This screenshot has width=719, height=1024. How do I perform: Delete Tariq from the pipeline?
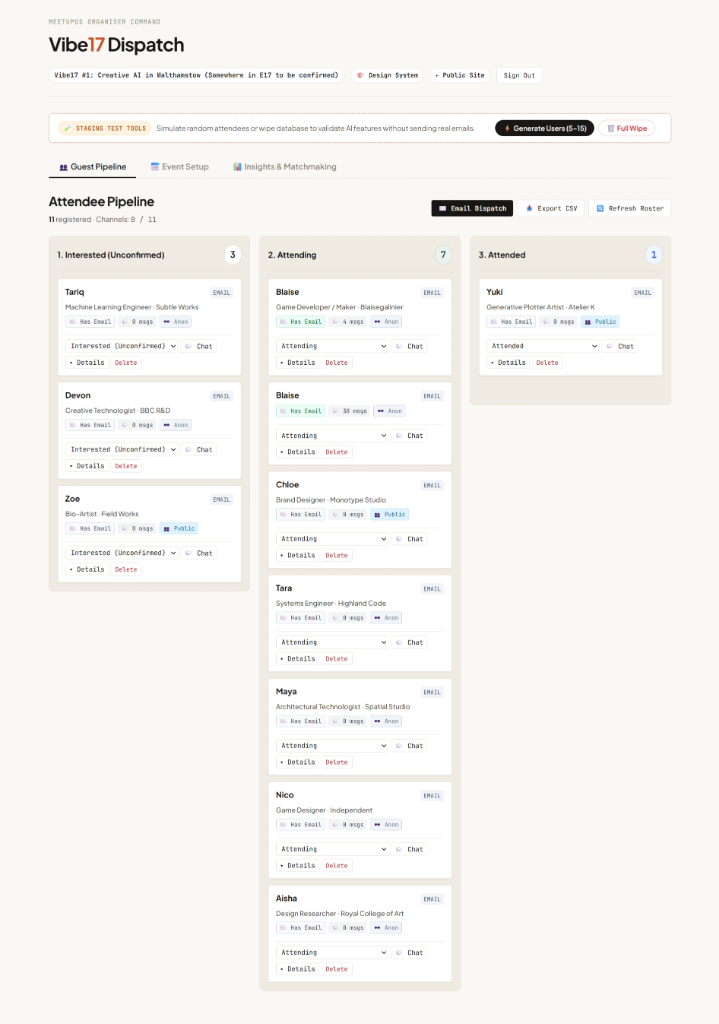126,362
